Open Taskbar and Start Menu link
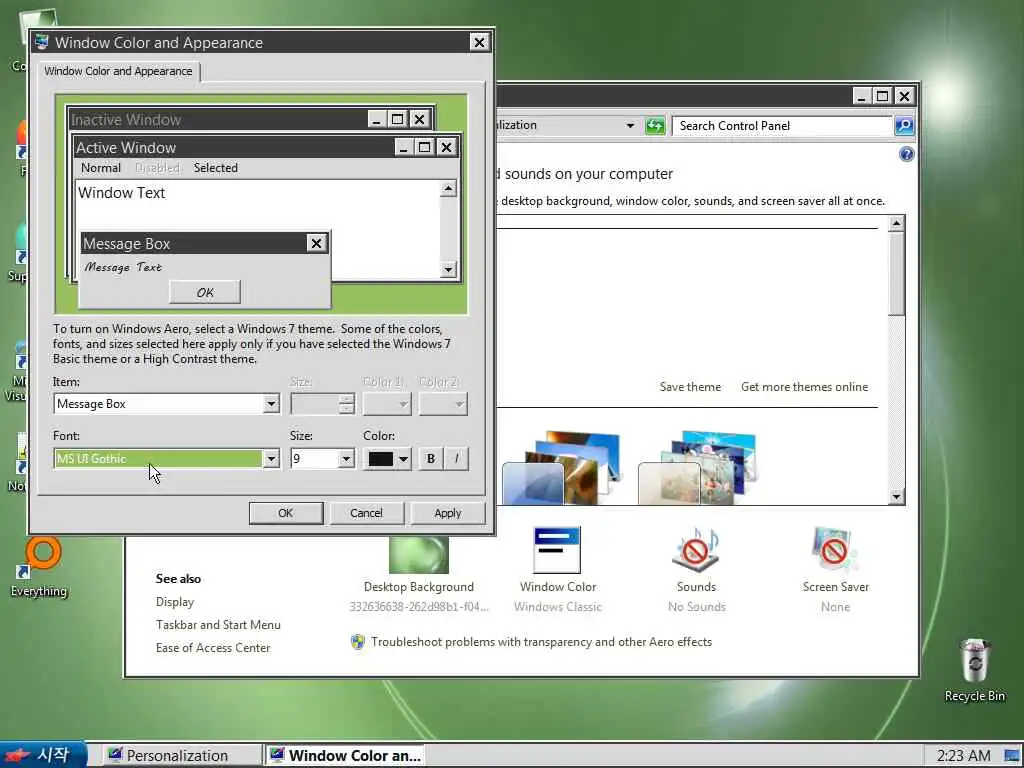This screenshot has width=1024, height=768. 218,624
